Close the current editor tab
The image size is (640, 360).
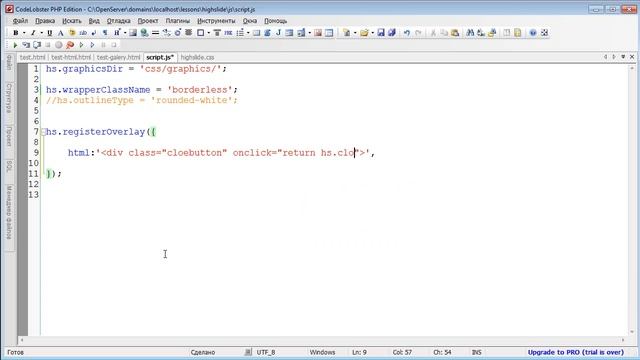(x=632, y=57)
